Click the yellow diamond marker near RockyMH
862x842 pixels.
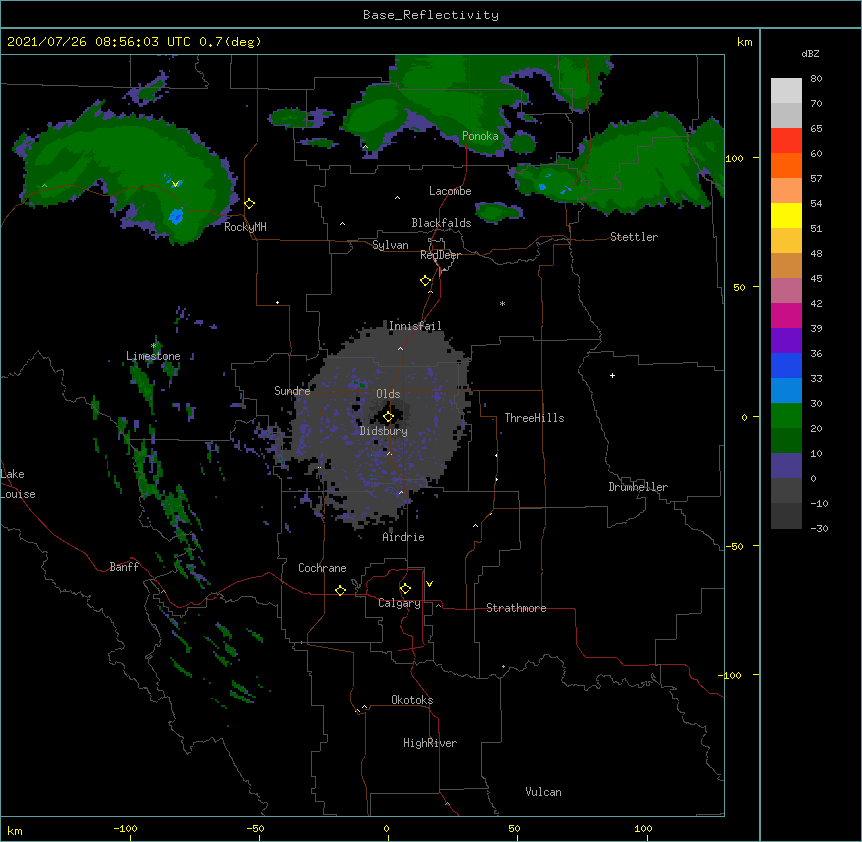[x=250, y=204]
